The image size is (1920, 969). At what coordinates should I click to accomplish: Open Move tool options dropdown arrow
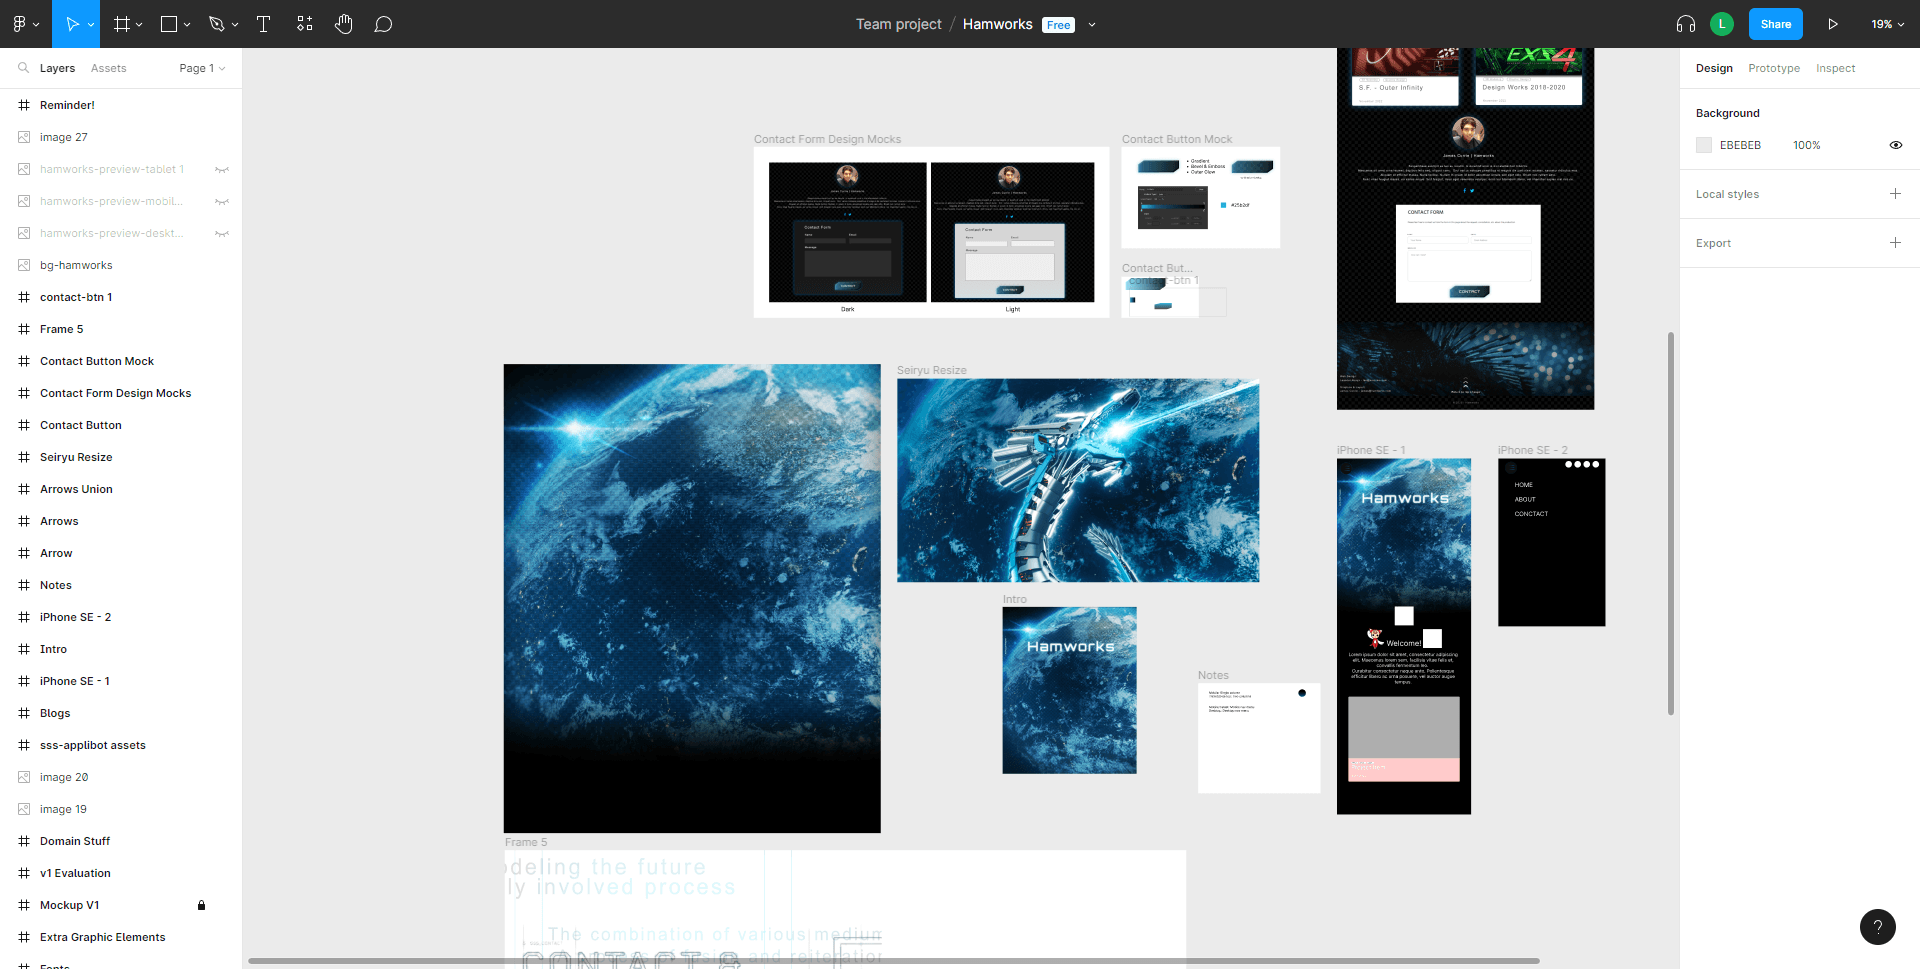pyautogui.click(x=91, y=24)
